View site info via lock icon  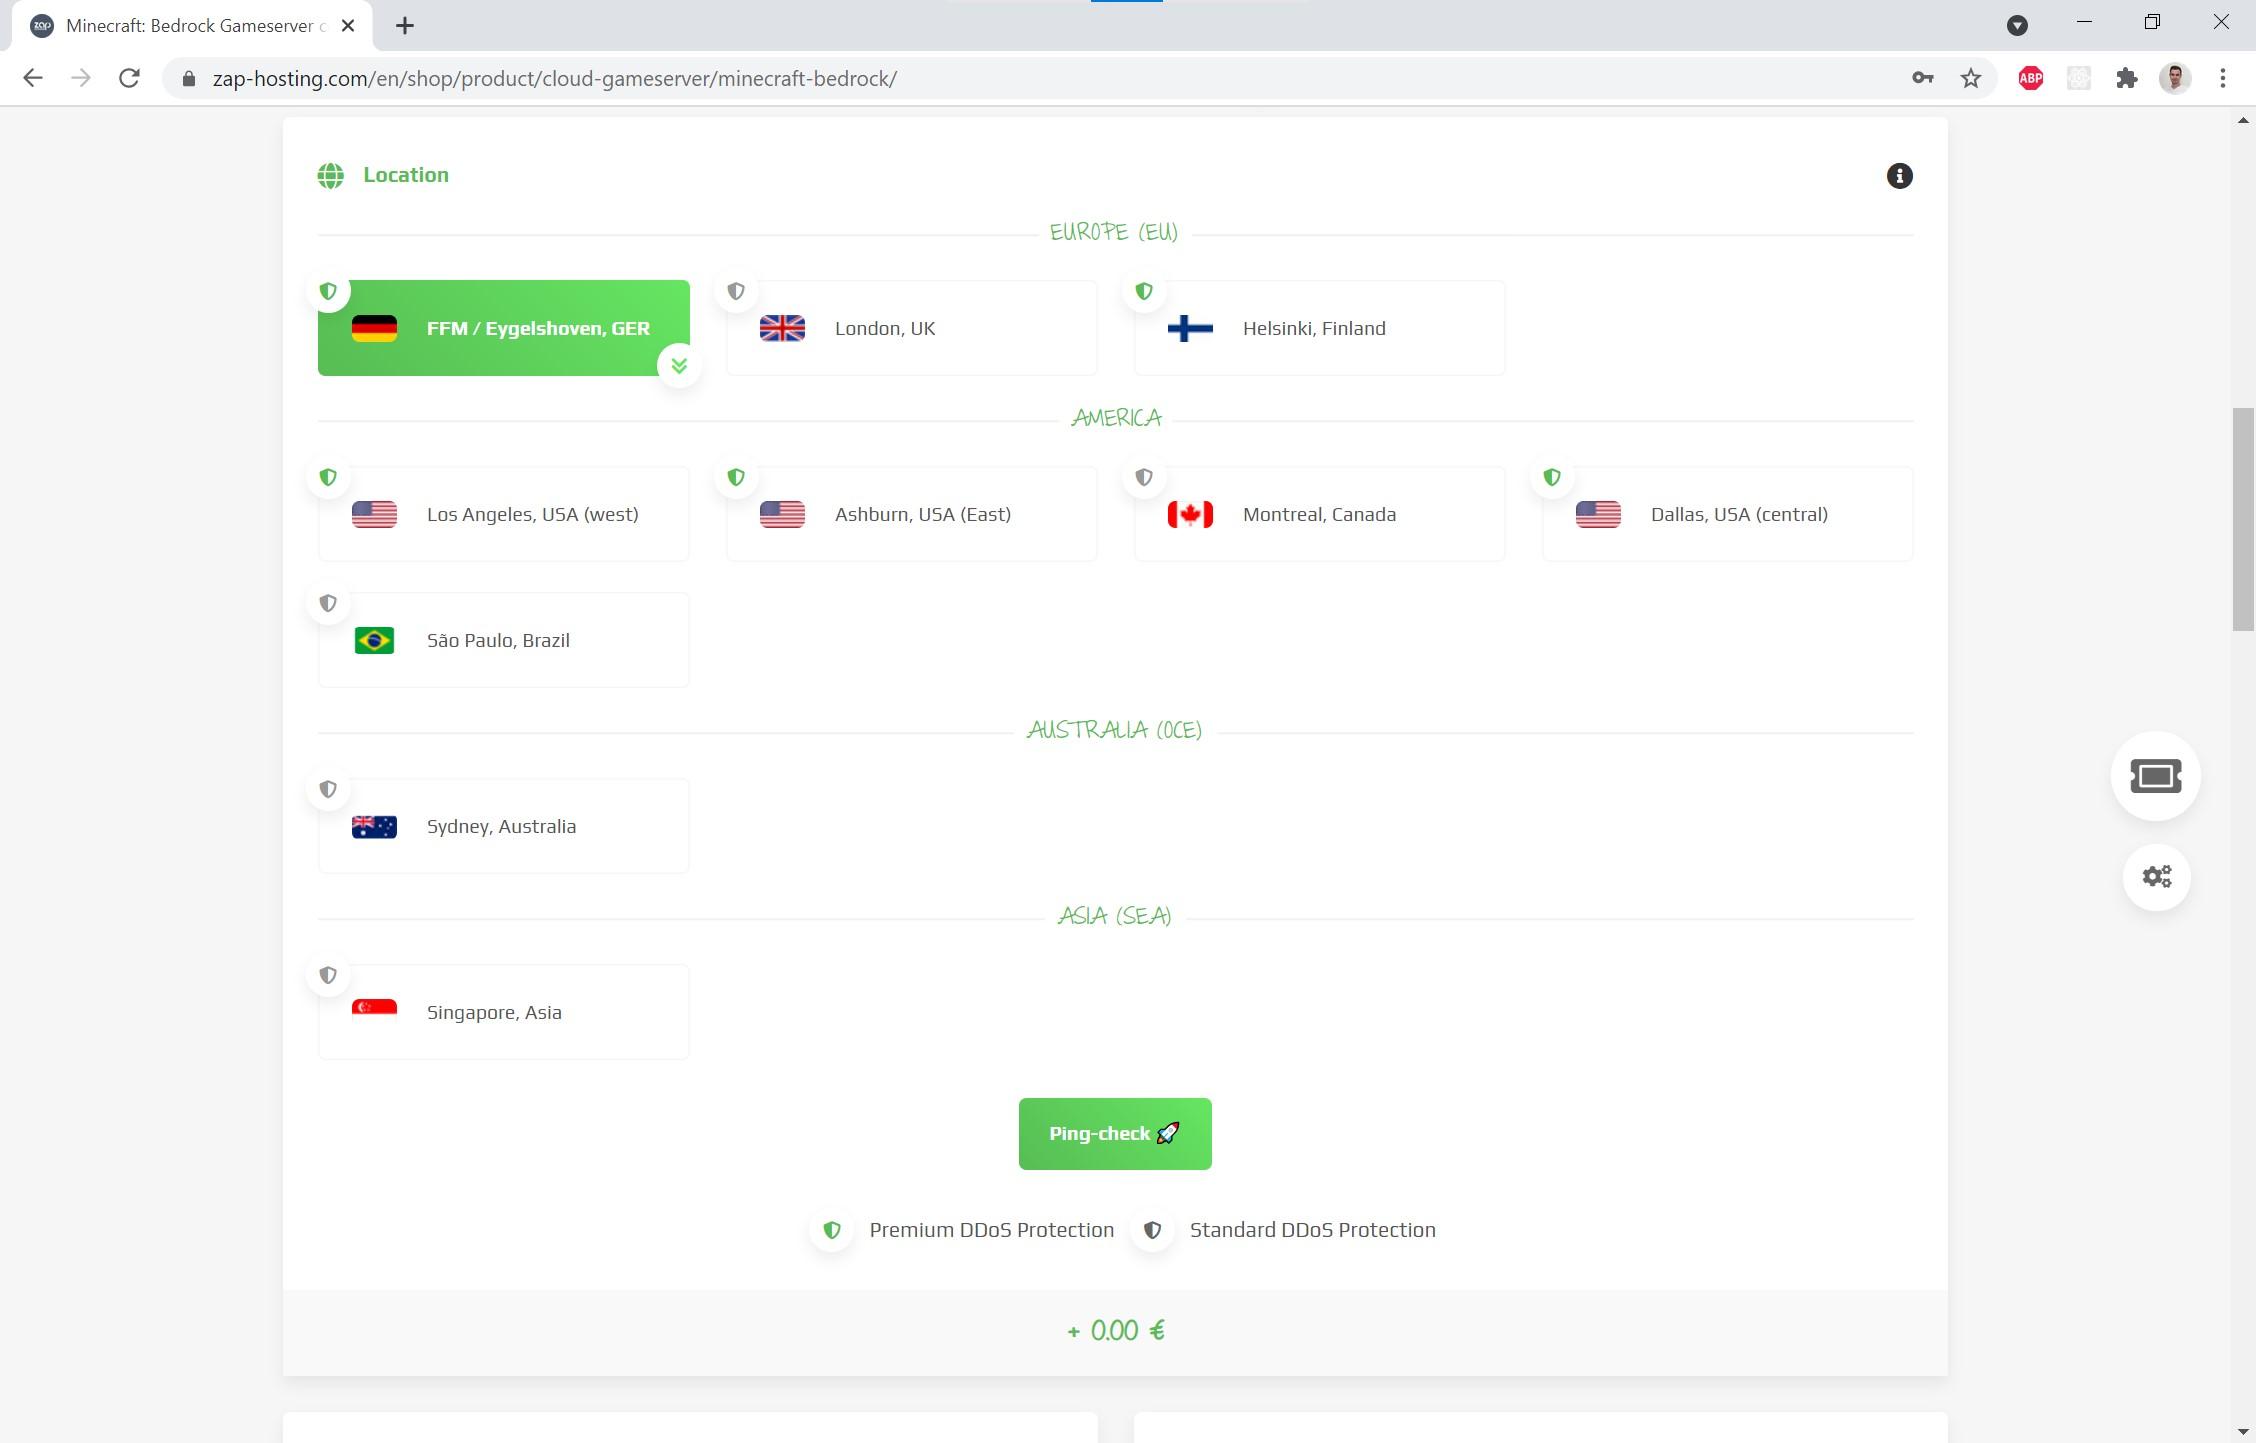[x=189, y=78]
